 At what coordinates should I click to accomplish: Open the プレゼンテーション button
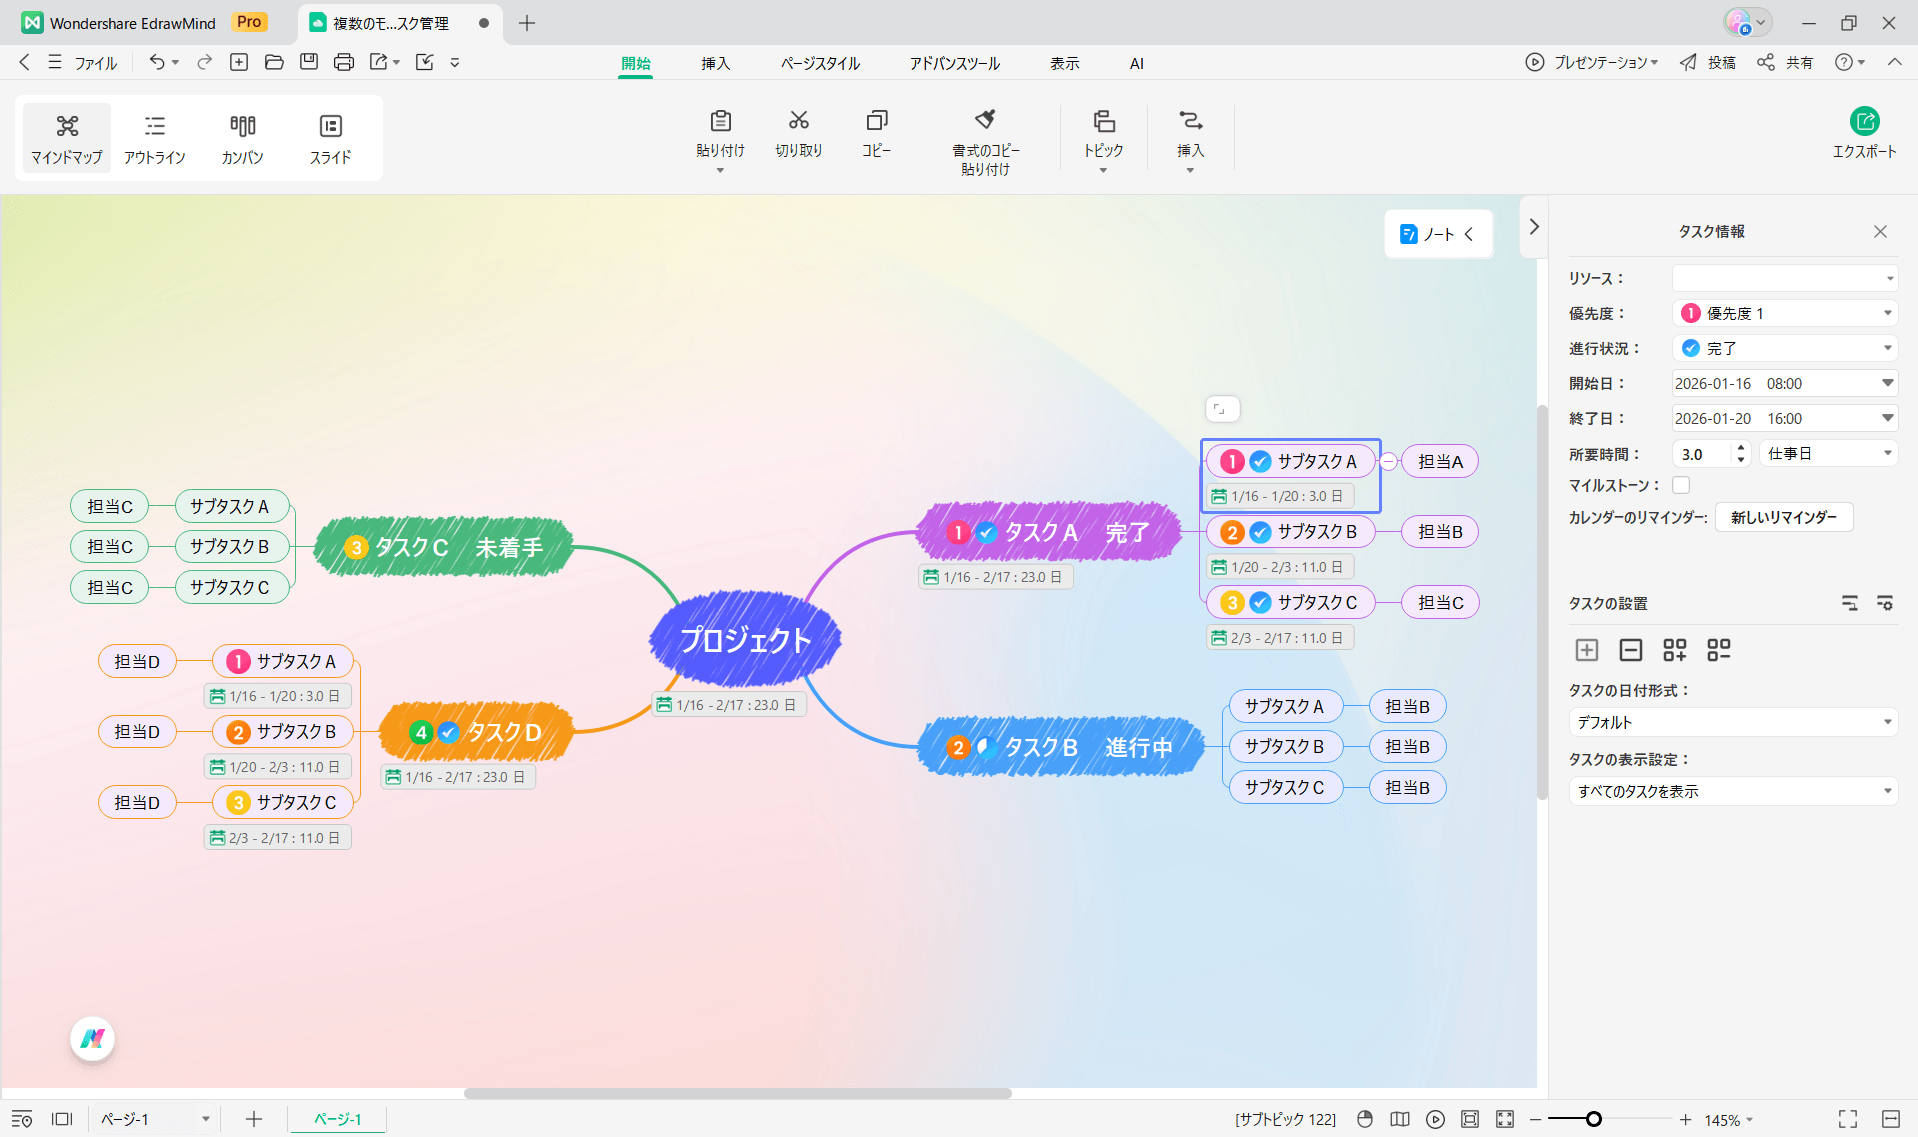coord(1592,62)
